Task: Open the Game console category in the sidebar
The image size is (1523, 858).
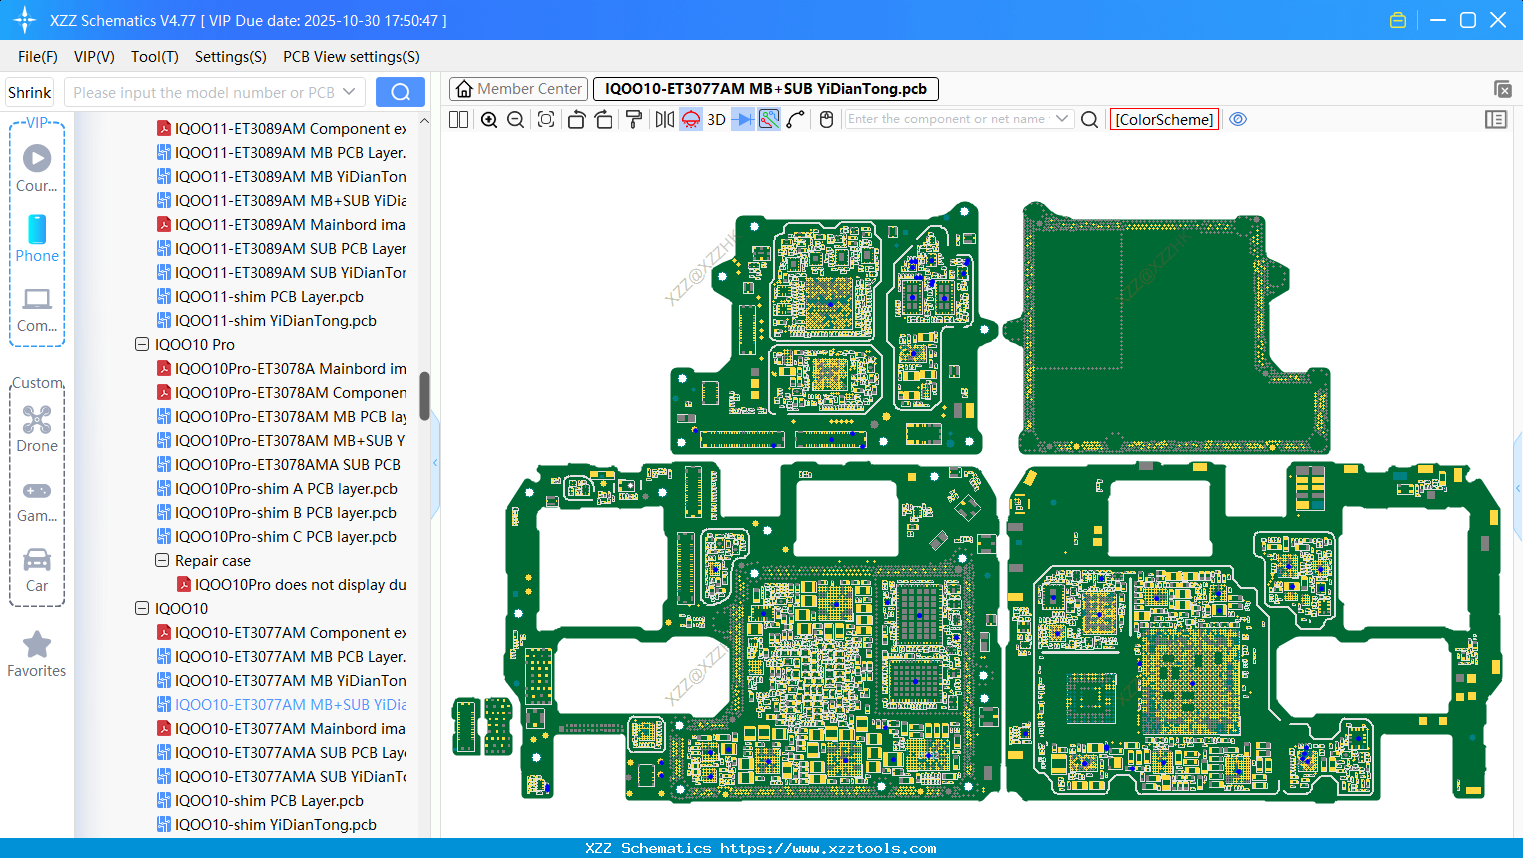Action: 37,500
